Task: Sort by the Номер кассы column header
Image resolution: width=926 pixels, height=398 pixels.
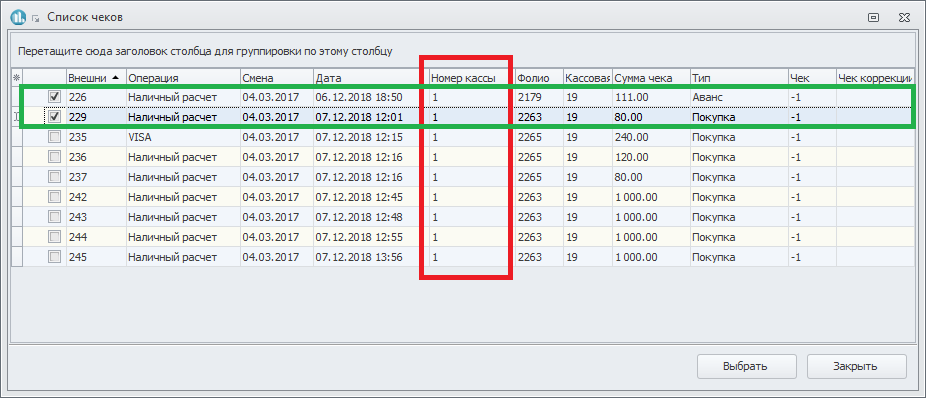Action: tap(471, 78)
